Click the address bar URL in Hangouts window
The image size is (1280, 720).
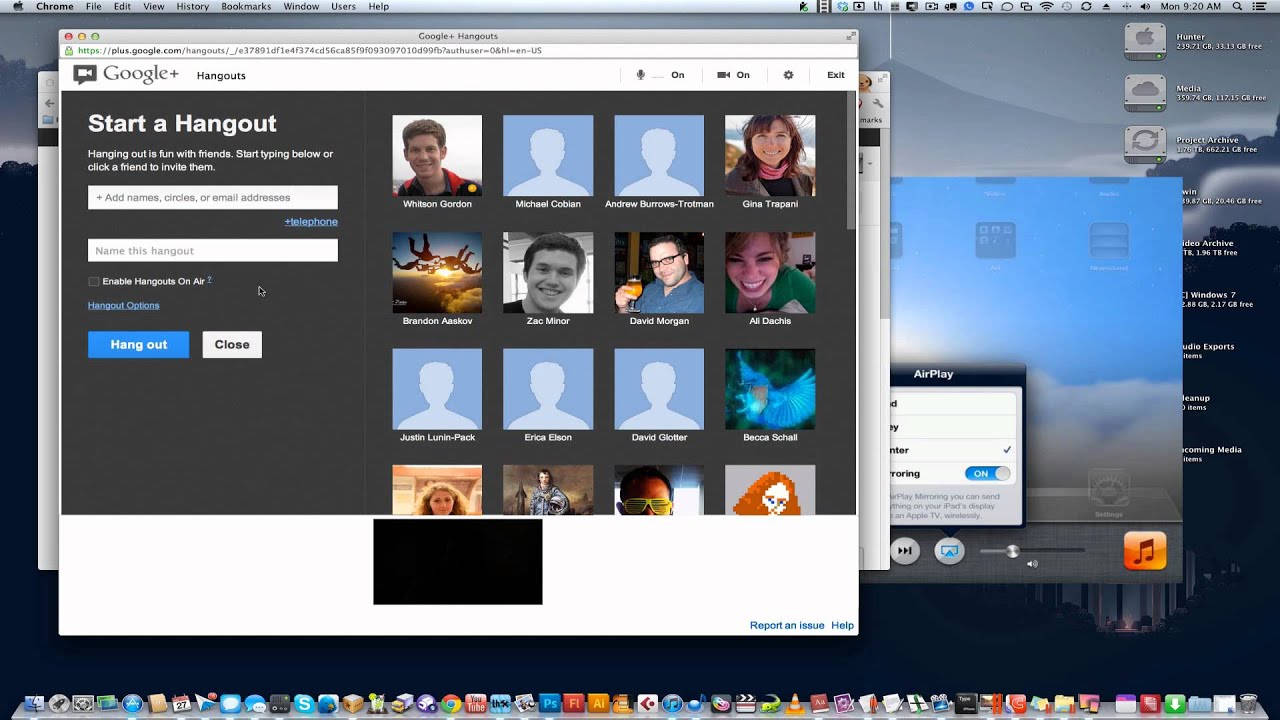pyautogui.click(x=309, y=50)
